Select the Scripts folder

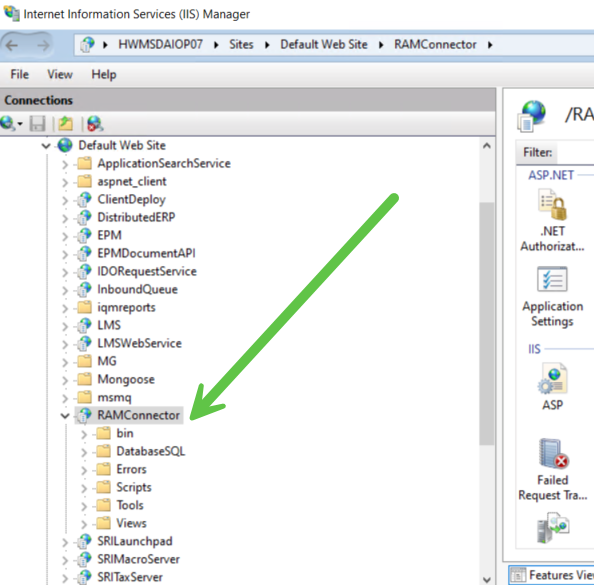[x=134, y=487]
